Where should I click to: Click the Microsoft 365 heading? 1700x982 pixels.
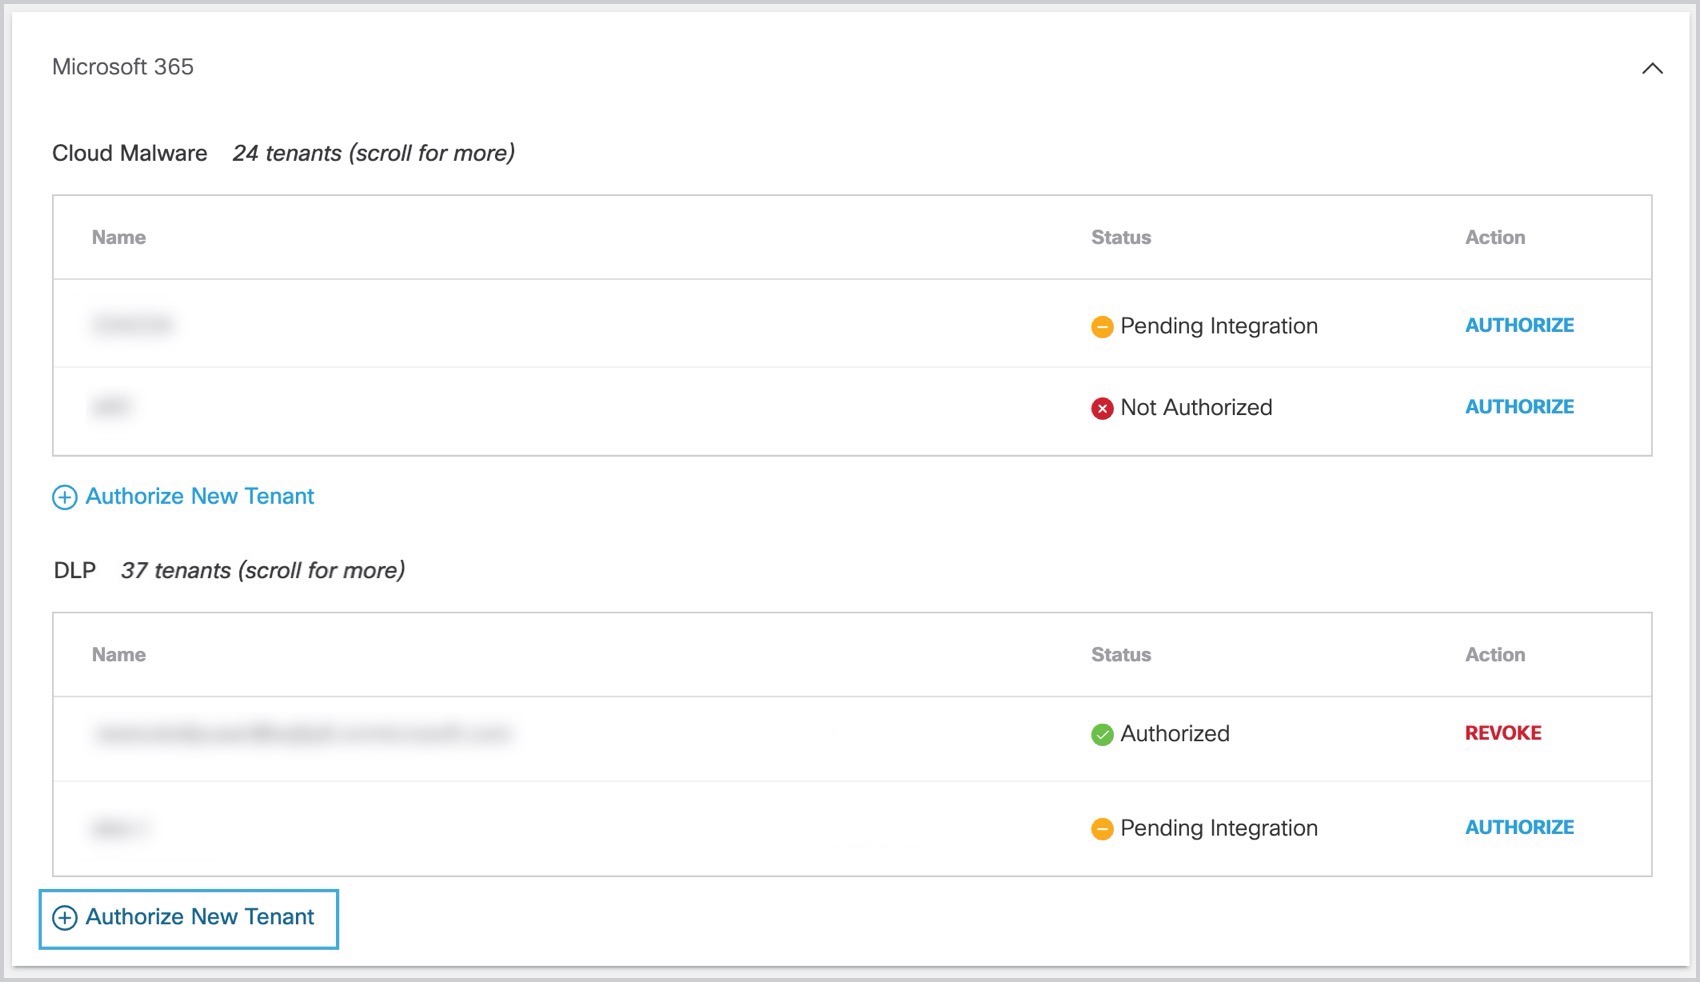[x=123, y=67]
